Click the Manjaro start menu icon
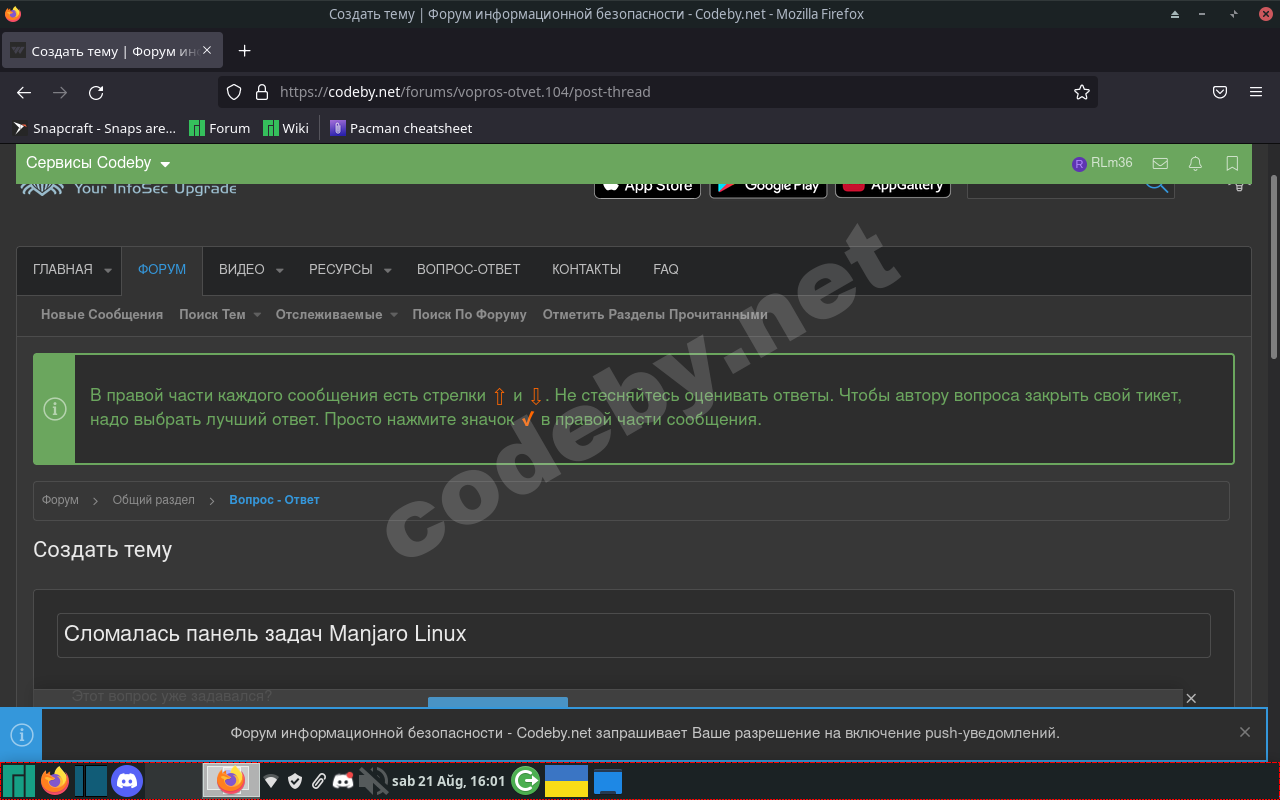Viewport: 1280px width, 800px height. pyautogui.click(x=19, y=780)
